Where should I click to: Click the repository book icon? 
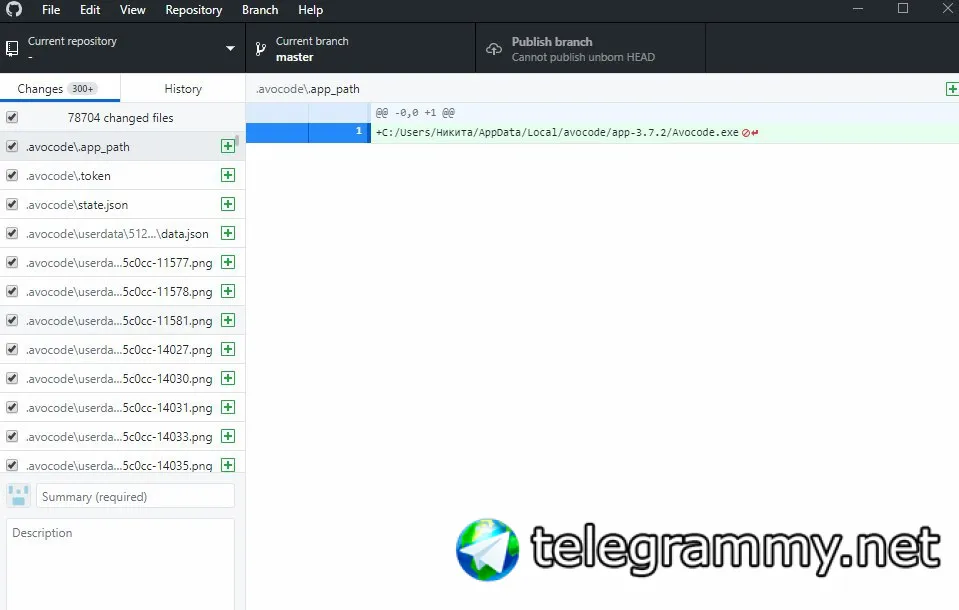click(12, 48)
